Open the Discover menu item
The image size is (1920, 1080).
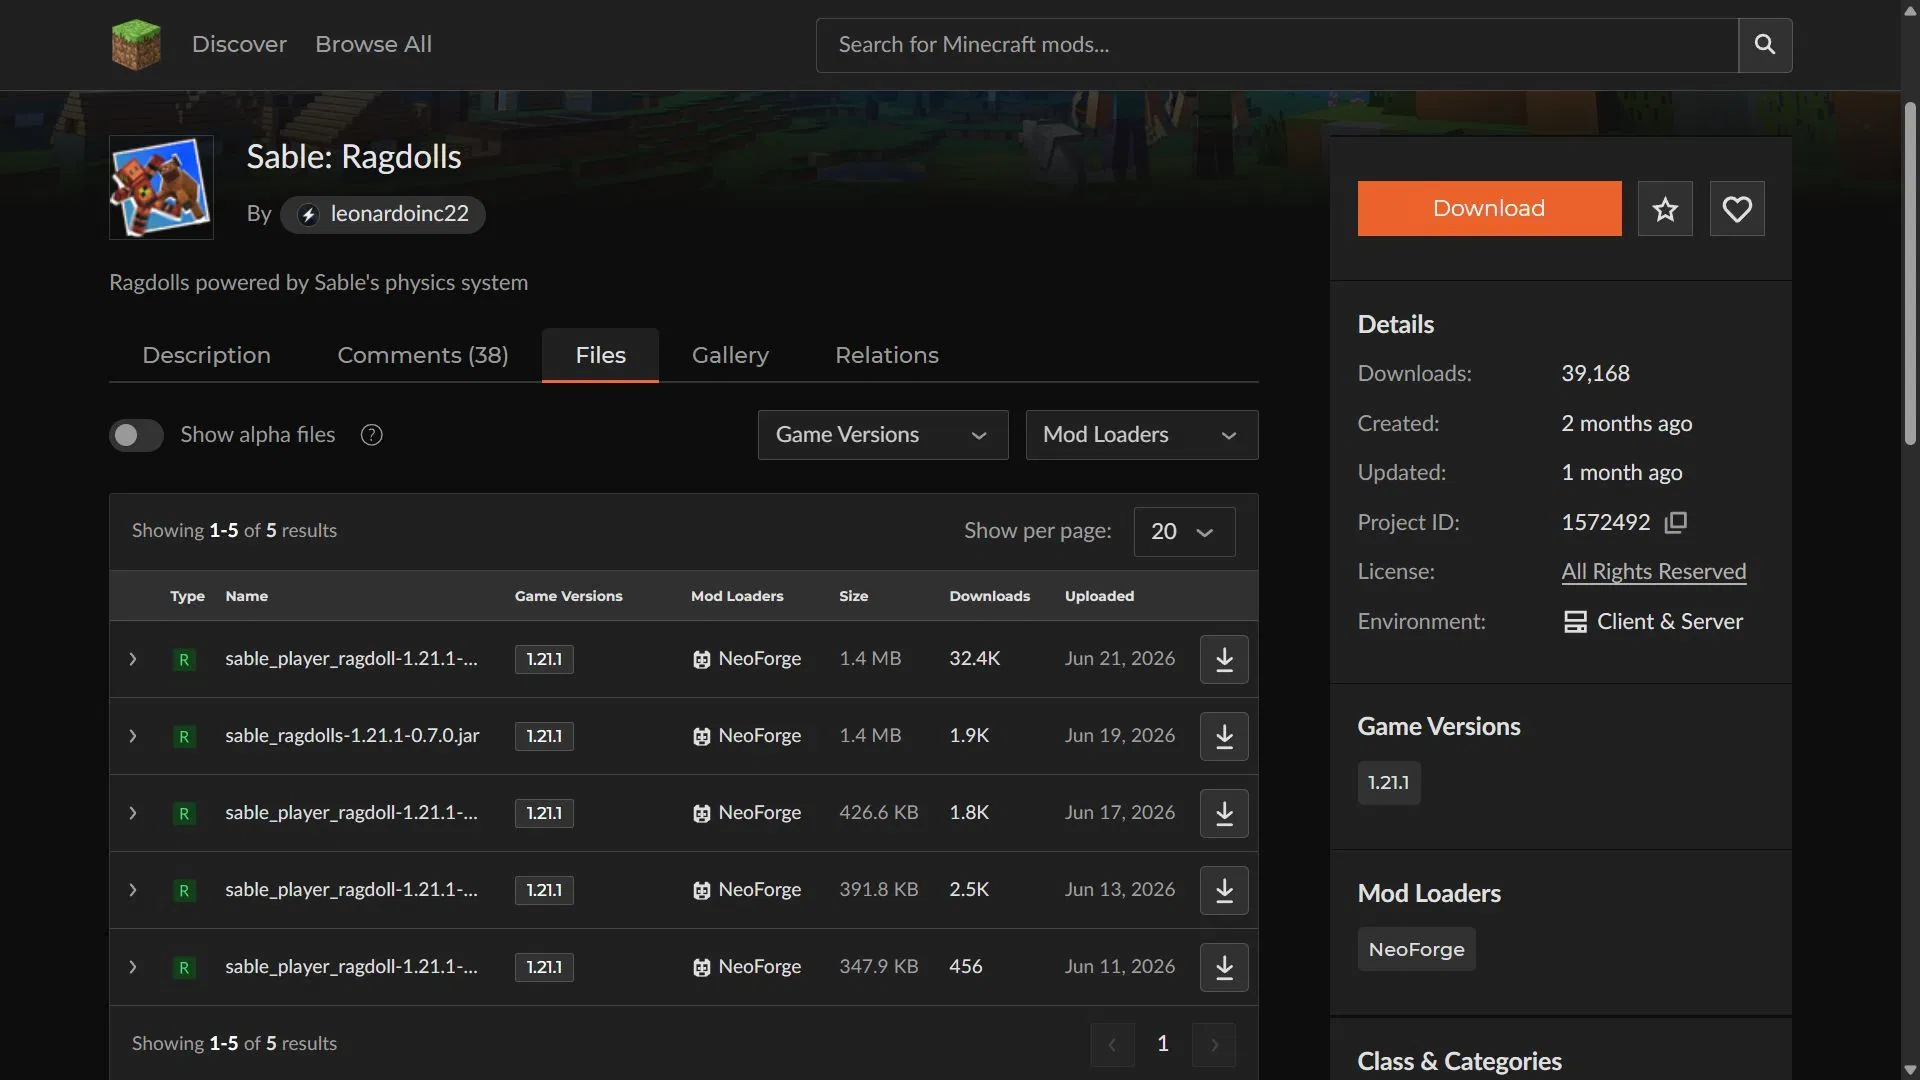[x=239, y=45]
